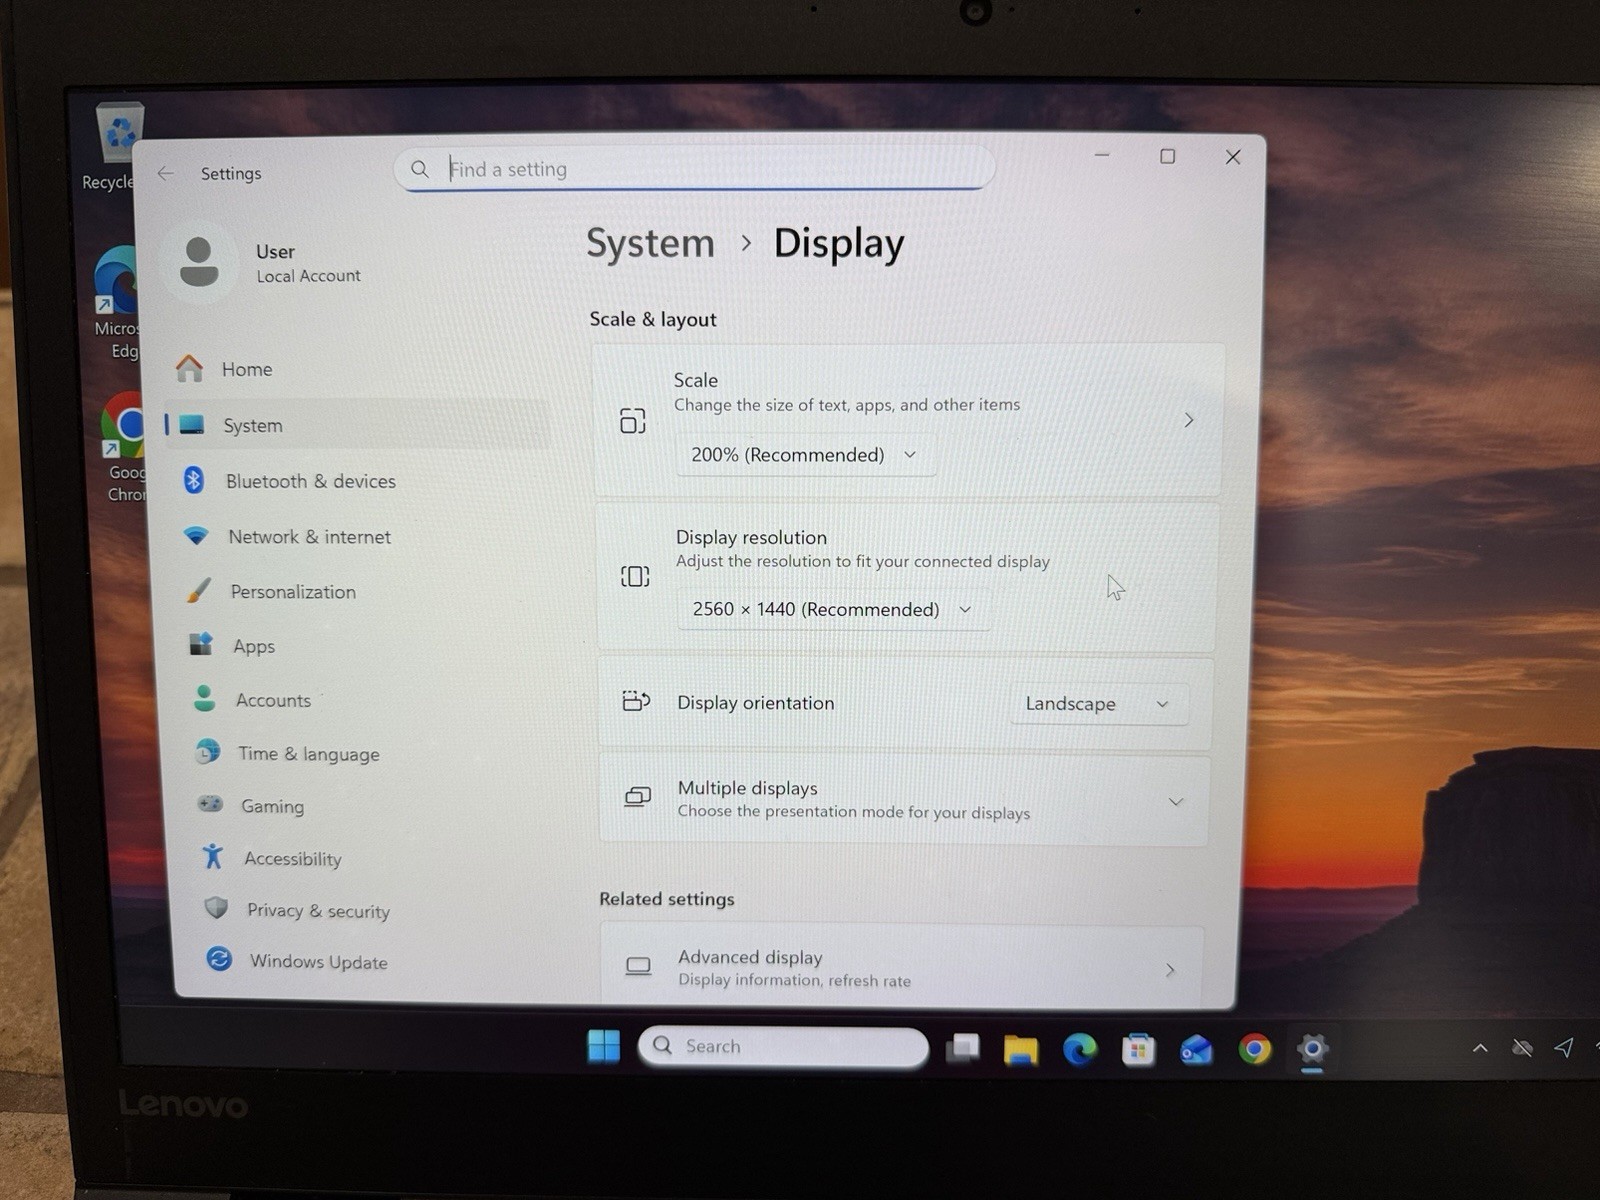The height and width of the screenshot is (1200, 1600).
Task: Open Task View from the taskbar
Action: point(963,1048)
